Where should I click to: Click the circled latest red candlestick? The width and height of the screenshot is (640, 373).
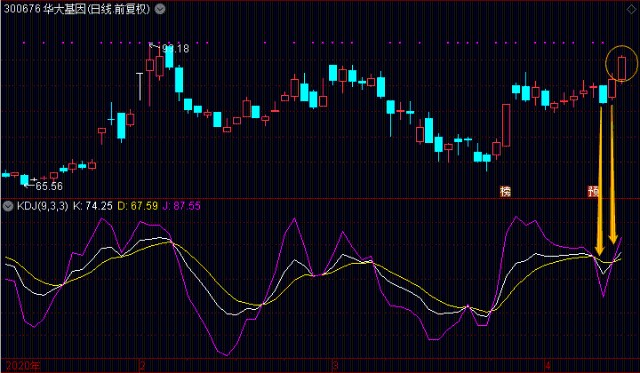click(x=622, y=68)
